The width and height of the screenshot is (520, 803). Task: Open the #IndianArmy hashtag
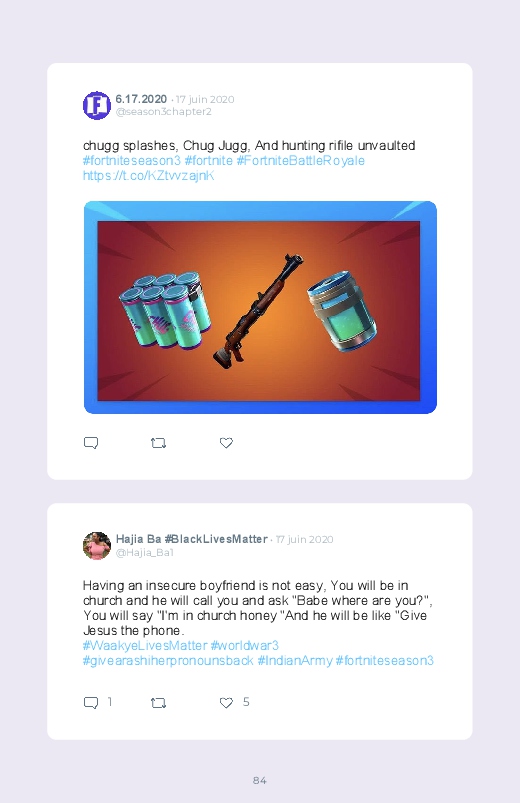(x=295, y=661)
